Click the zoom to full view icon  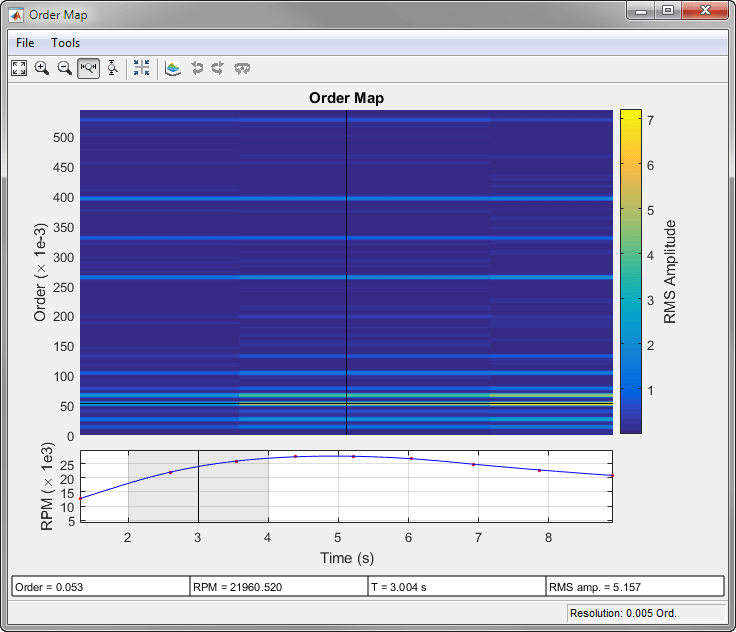(19, 68)
